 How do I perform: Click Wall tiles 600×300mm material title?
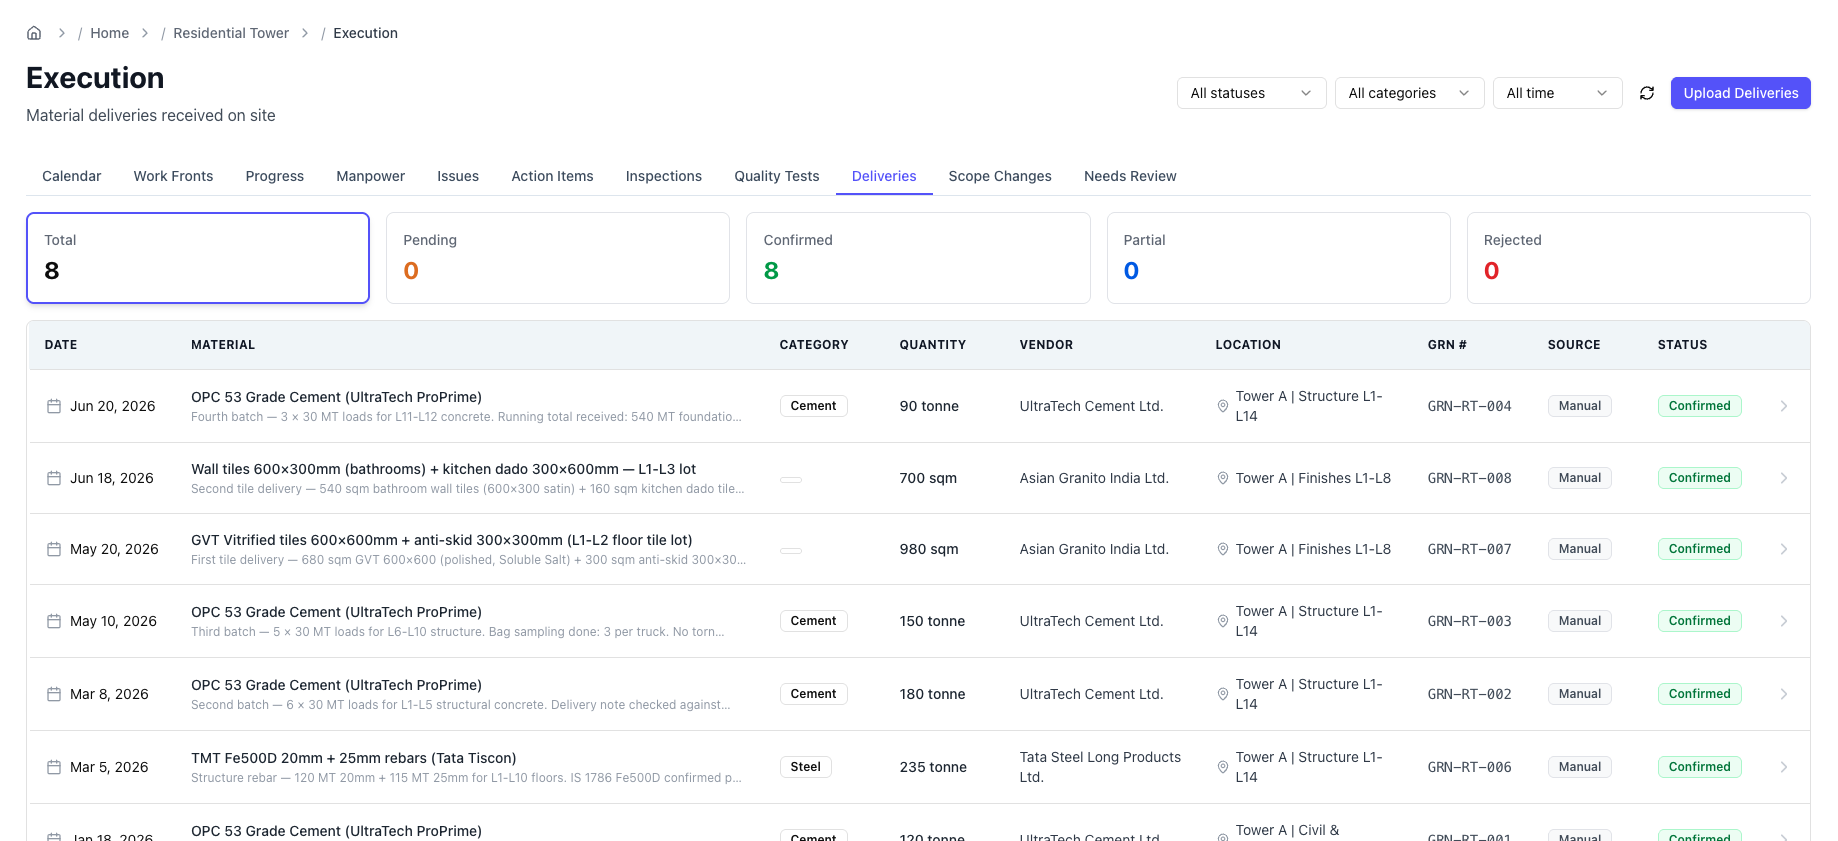(443, 469)
